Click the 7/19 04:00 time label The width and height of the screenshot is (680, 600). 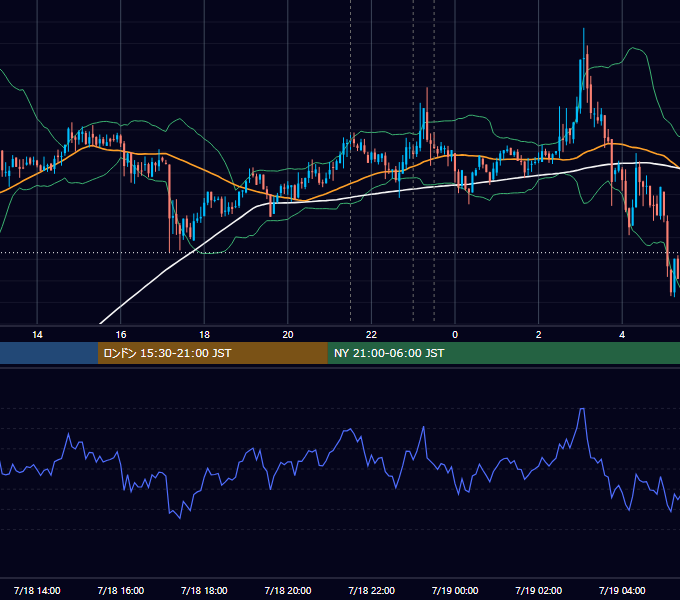tap(622, 590)
